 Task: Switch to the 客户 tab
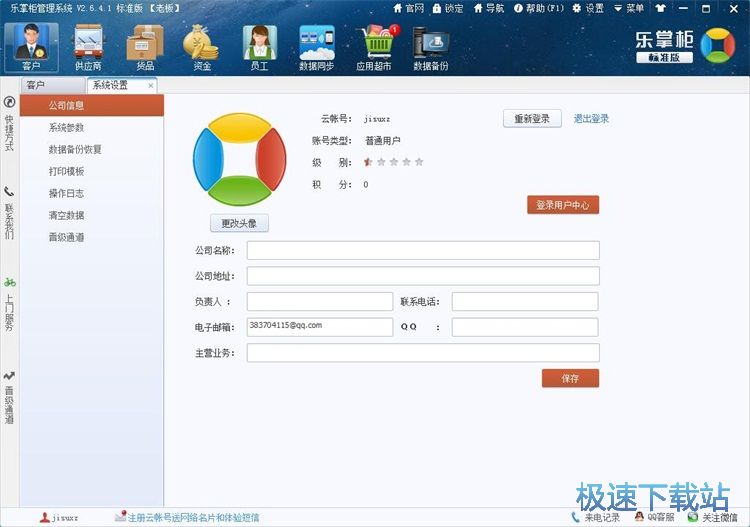pyautogui.click(x=53, y=85)
